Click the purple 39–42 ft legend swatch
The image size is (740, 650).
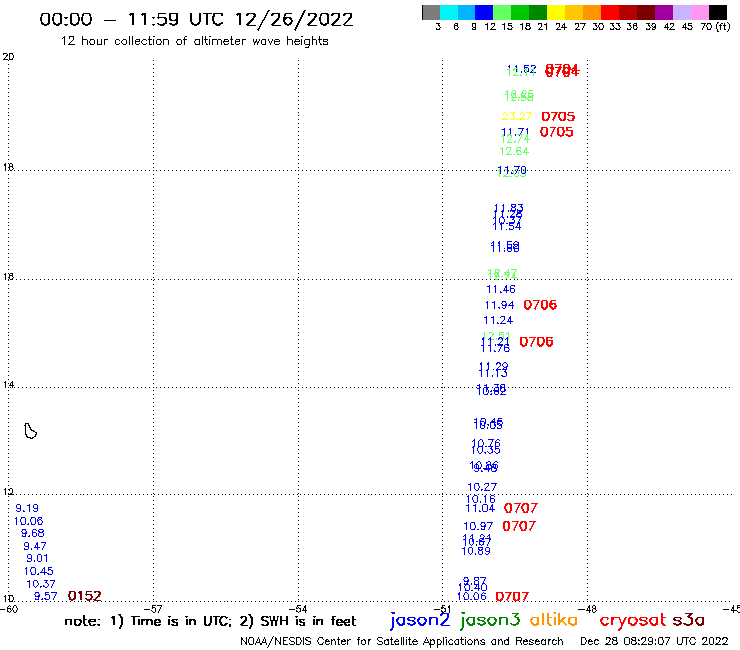pyautogui.click(x=663, y=12)
